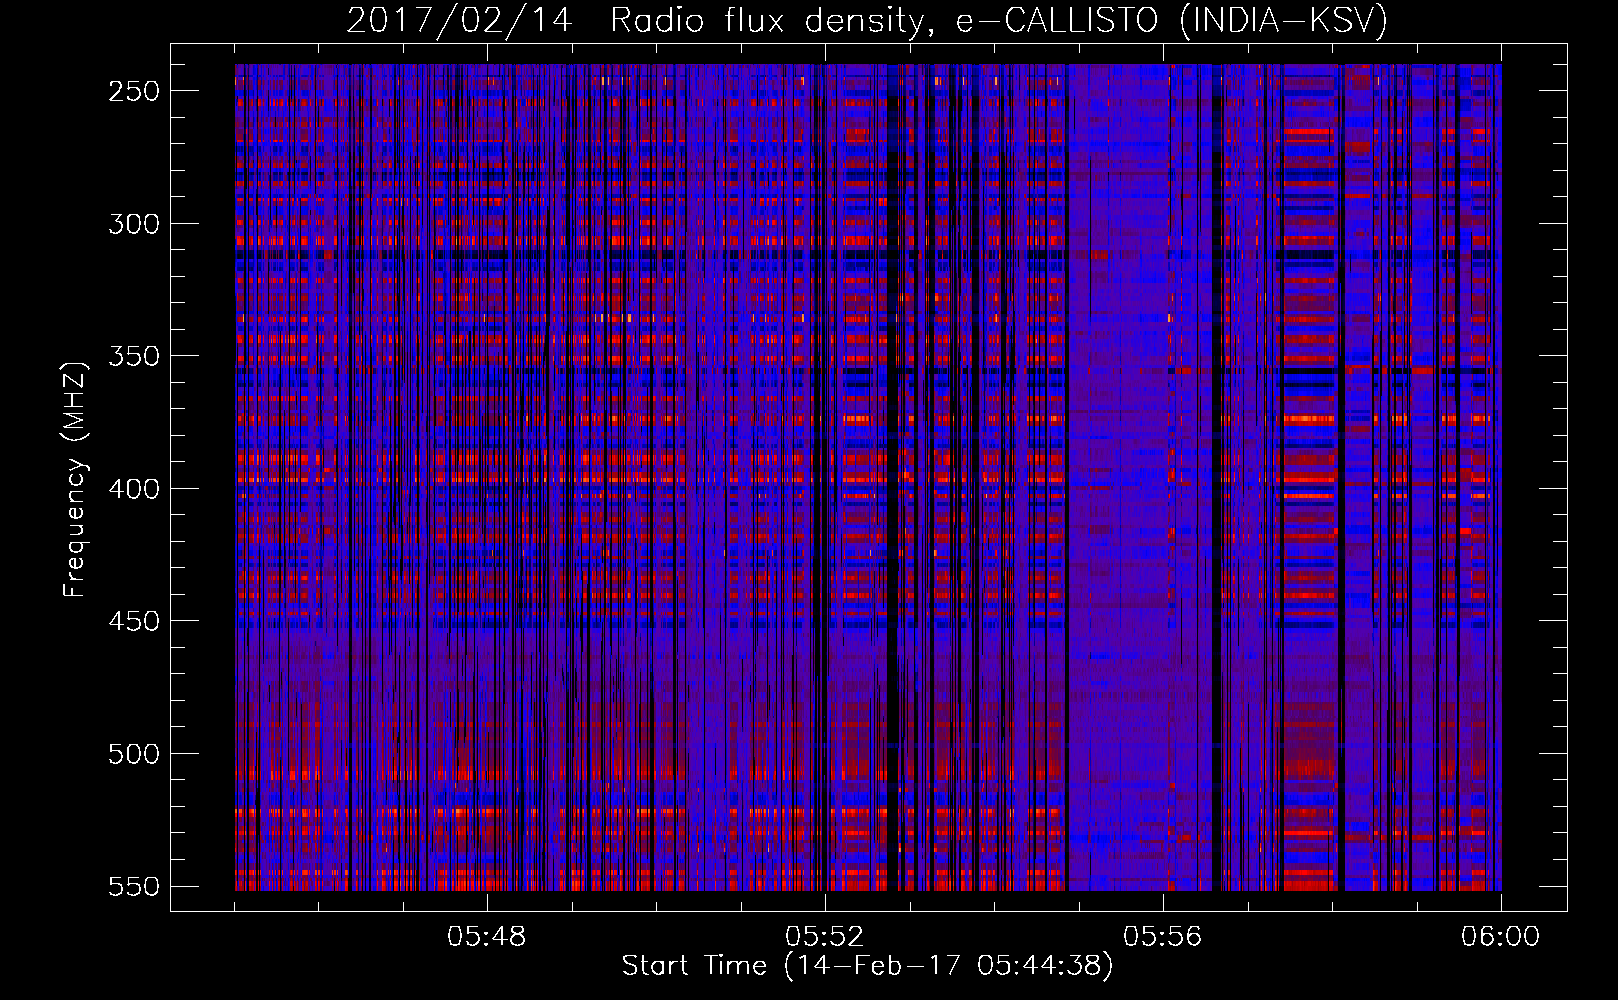Click the 250 frequency tick label
Viewport: 1618px width, 1000px height.
tap(133, 91)
